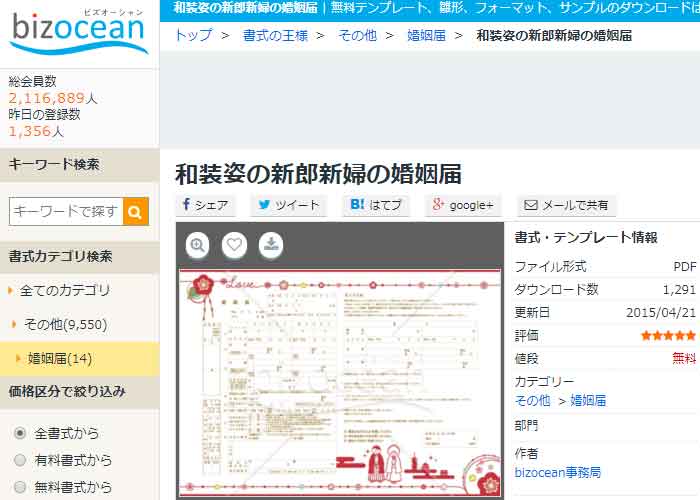Share on Twitter with ツイート button

(288, 205)
